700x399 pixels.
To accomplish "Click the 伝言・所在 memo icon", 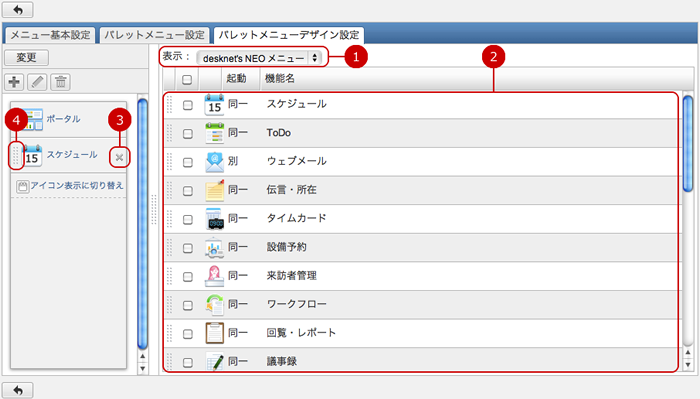I will (214, 190).
